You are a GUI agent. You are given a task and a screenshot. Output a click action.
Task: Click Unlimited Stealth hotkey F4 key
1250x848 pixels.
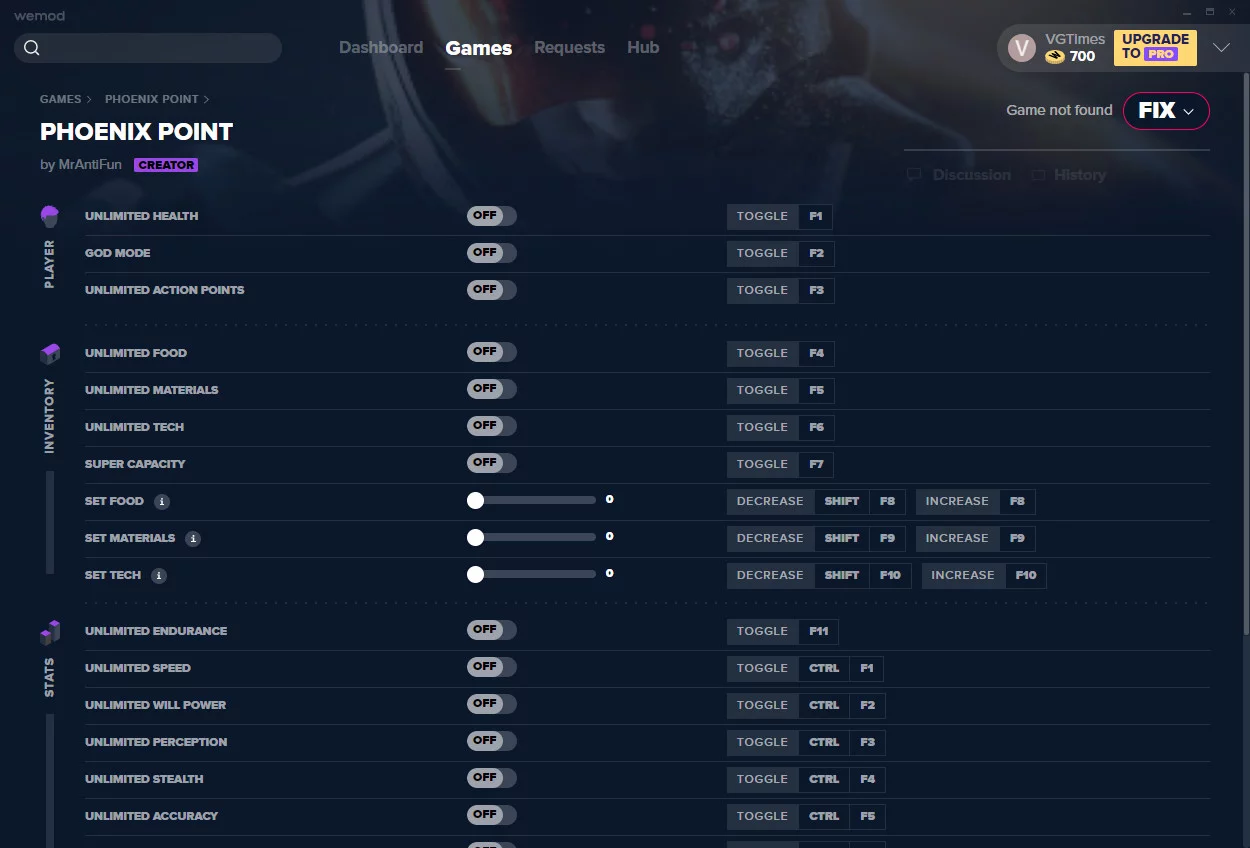tap(867, 779)
